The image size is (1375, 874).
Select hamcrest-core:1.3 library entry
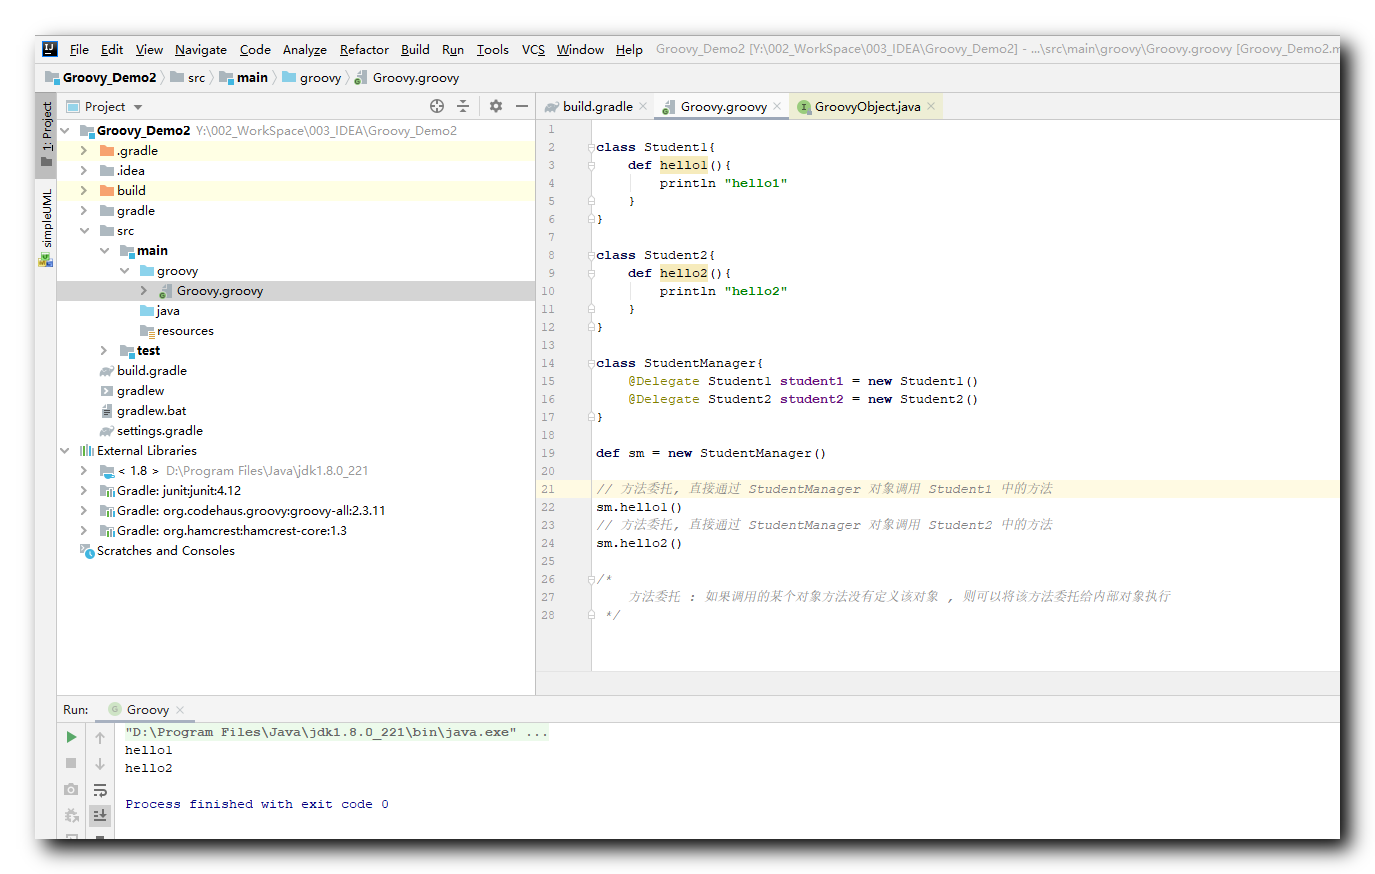(x=224, y=531)
